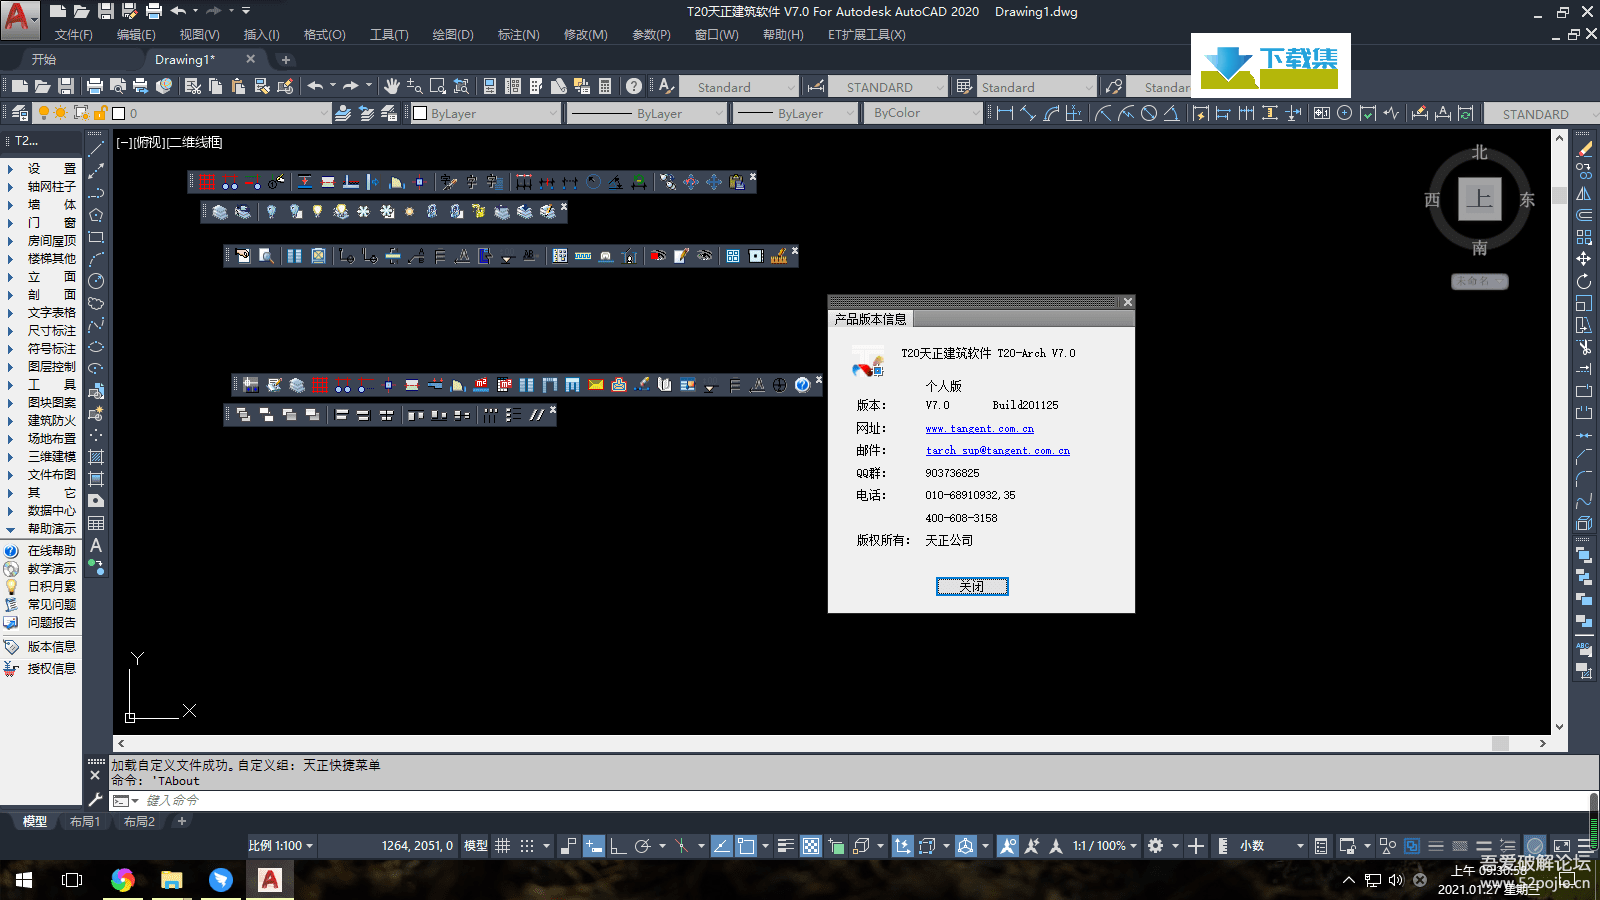Select the Mirror modify tool
1600x900 pixels.
coord(1584,193)
